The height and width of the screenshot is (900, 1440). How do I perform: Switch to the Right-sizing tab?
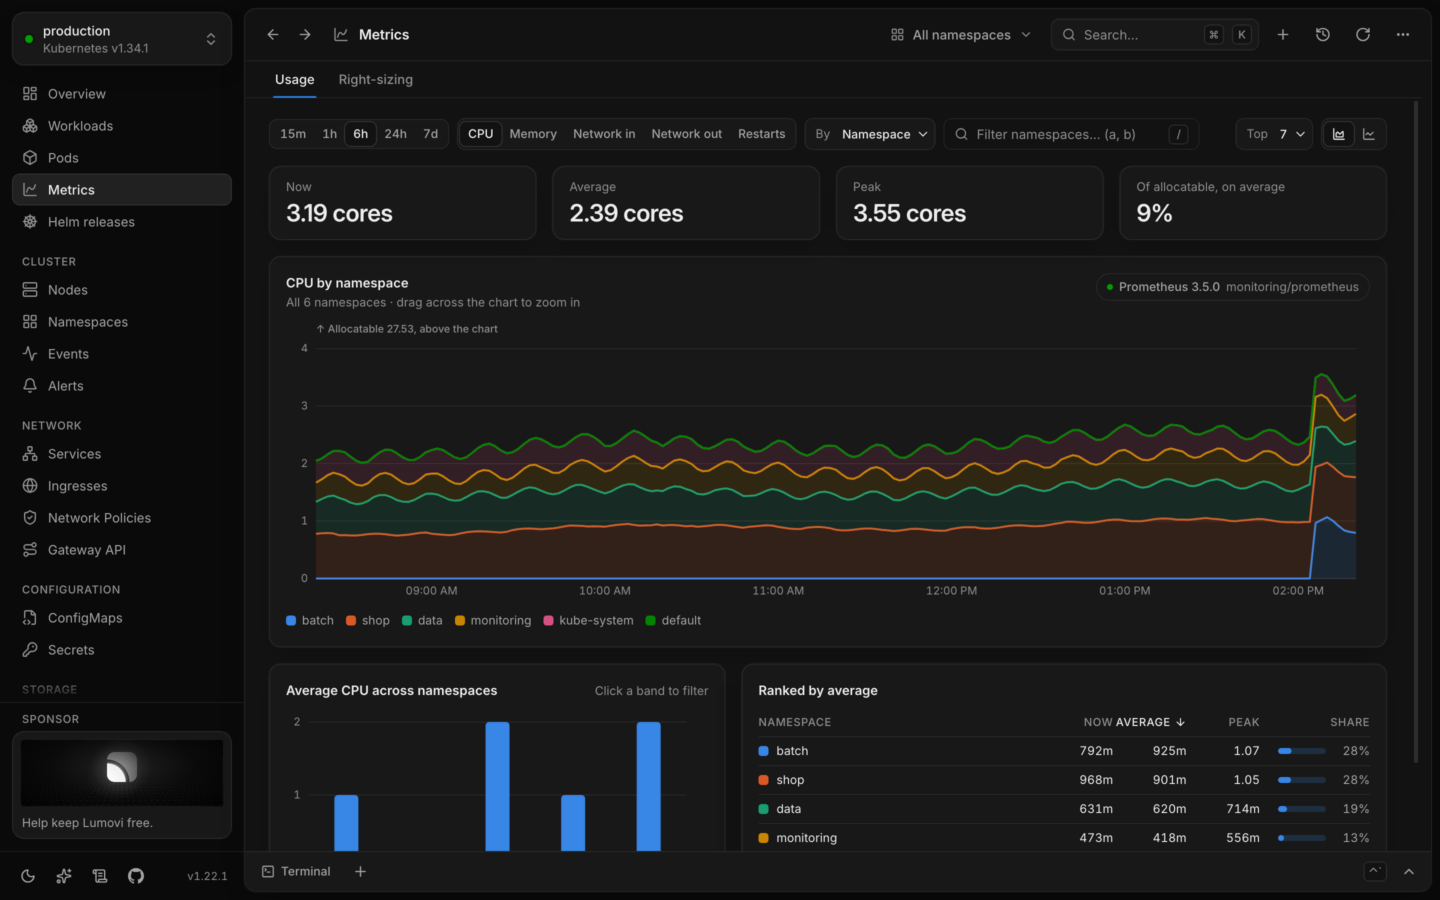pyautogui.click(x=376, y=80)
